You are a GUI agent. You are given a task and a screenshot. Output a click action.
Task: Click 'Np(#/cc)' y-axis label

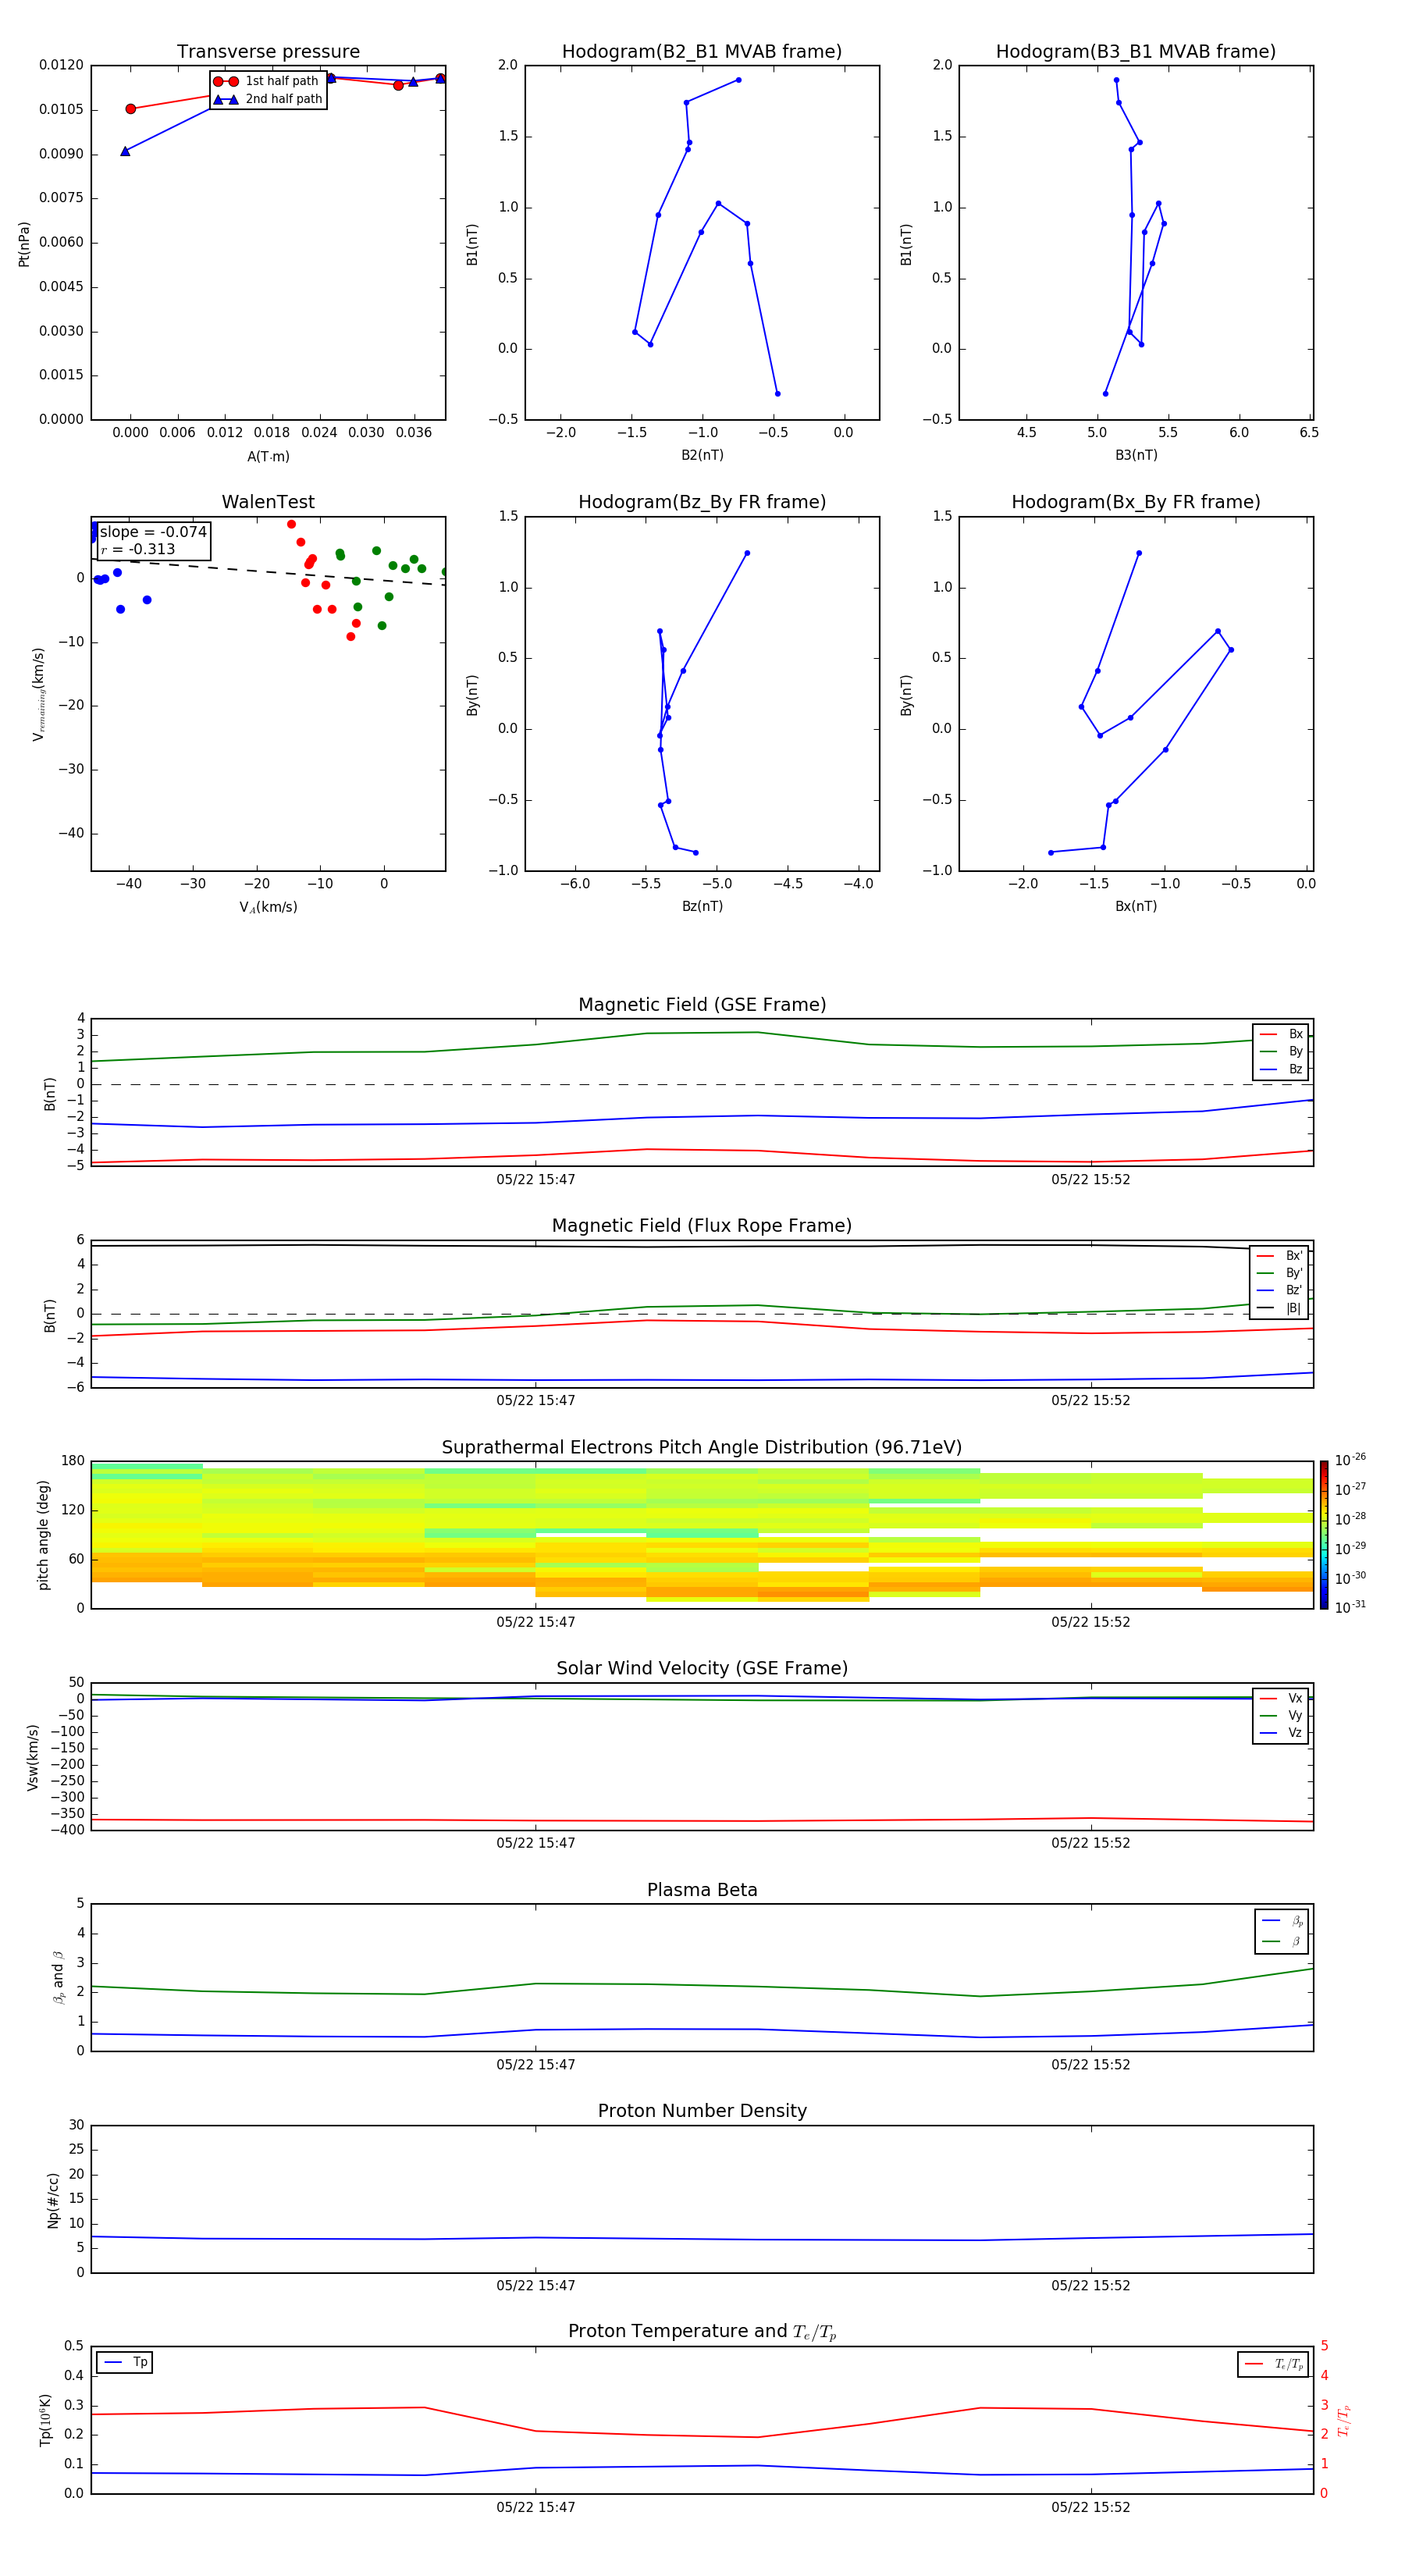(53, 2200)
